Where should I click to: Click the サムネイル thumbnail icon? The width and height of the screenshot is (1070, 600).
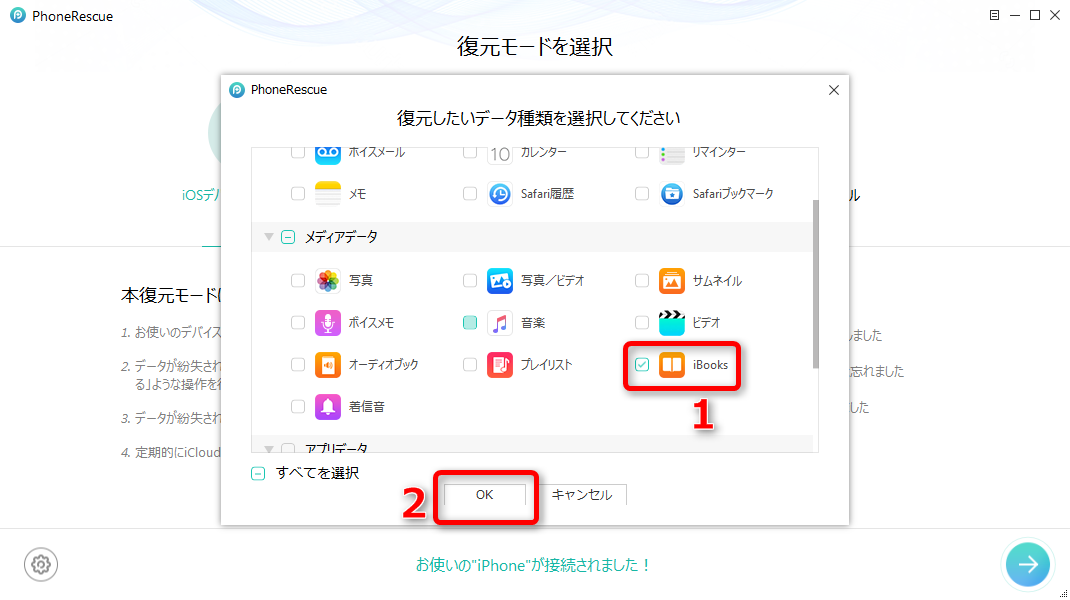pos(671,281)
